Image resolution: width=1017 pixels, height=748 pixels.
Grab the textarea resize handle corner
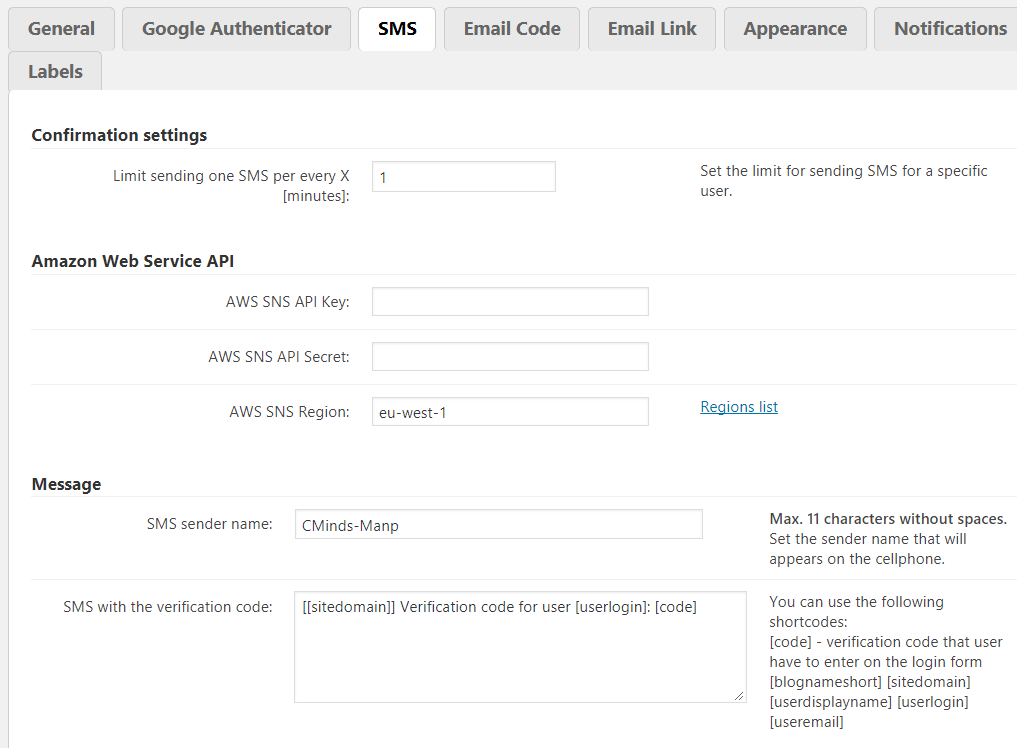(x=740, y=696)
